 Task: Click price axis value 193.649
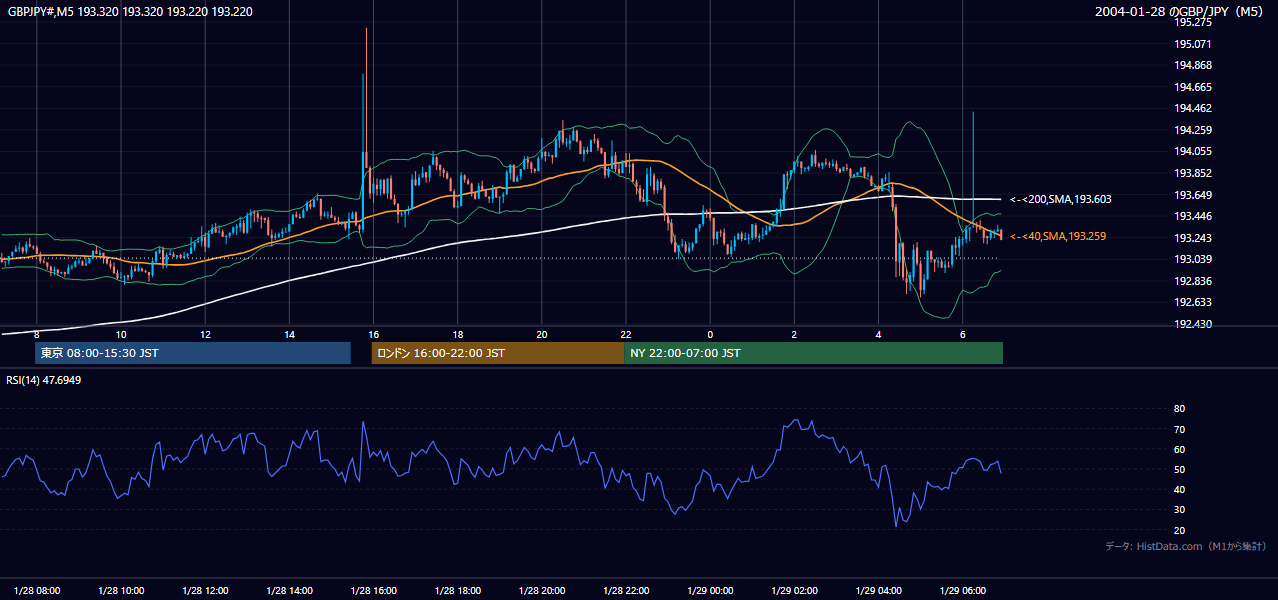tap(1194, 195)
